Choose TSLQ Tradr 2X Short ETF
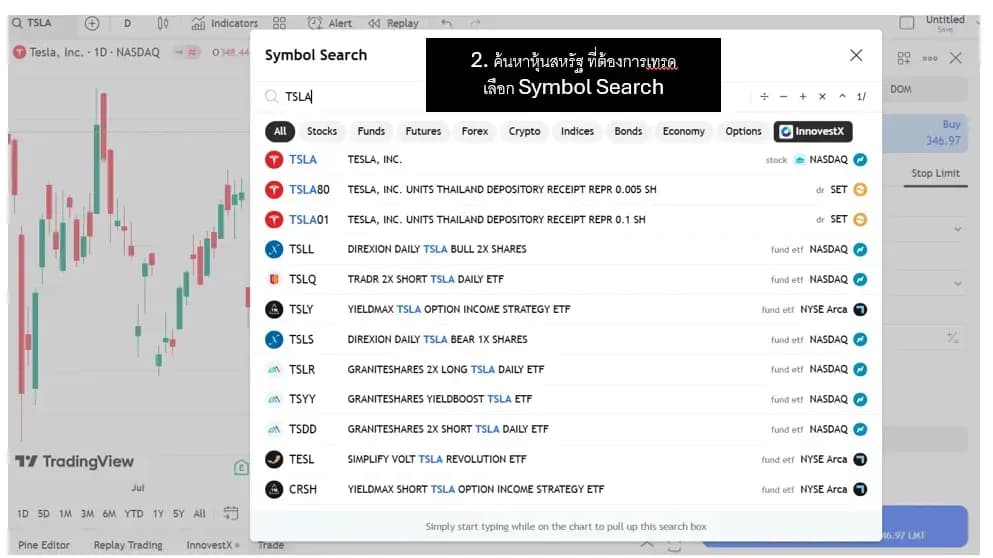Screen dimensions: 993x558 [566, 279]
